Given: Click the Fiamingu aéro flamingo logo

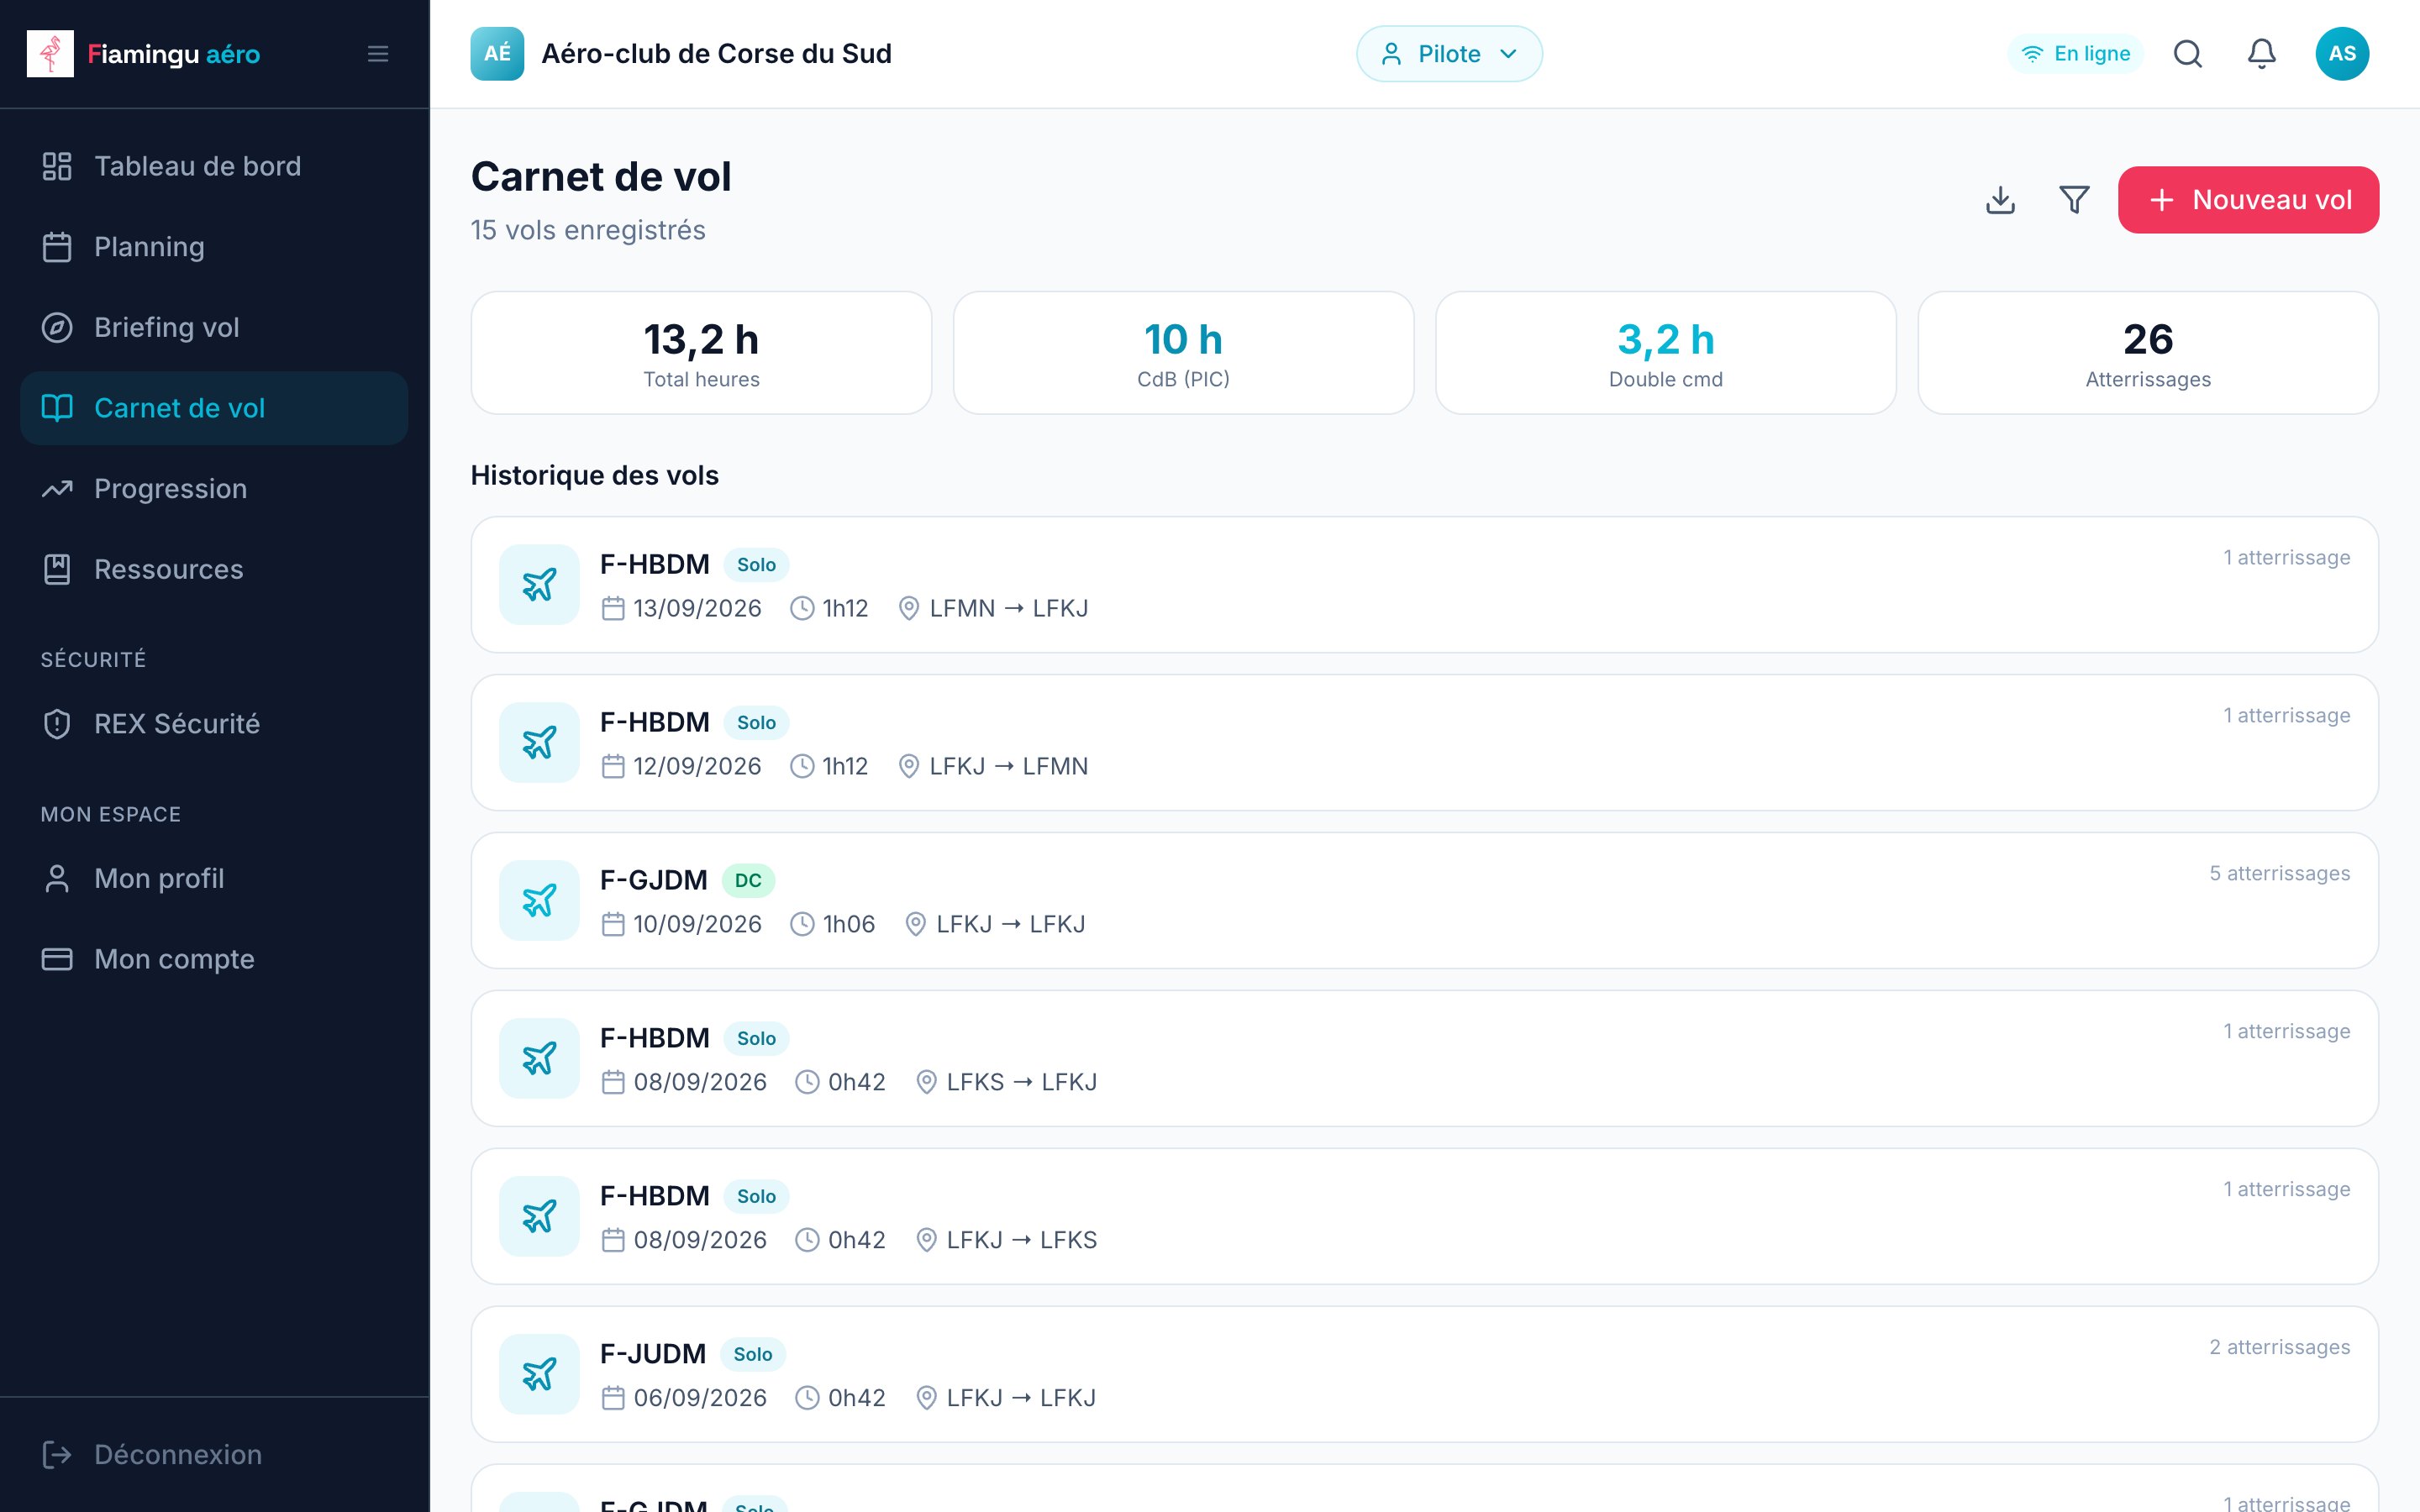Looking at the screenshot, I should [50, 54].
